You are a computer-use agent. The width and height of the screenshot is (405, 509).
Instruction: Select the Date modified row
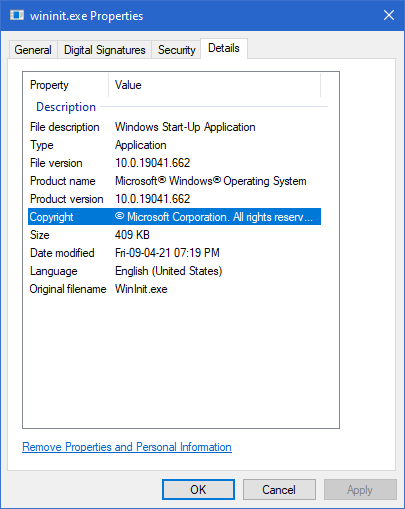click(x=174, y=253)
